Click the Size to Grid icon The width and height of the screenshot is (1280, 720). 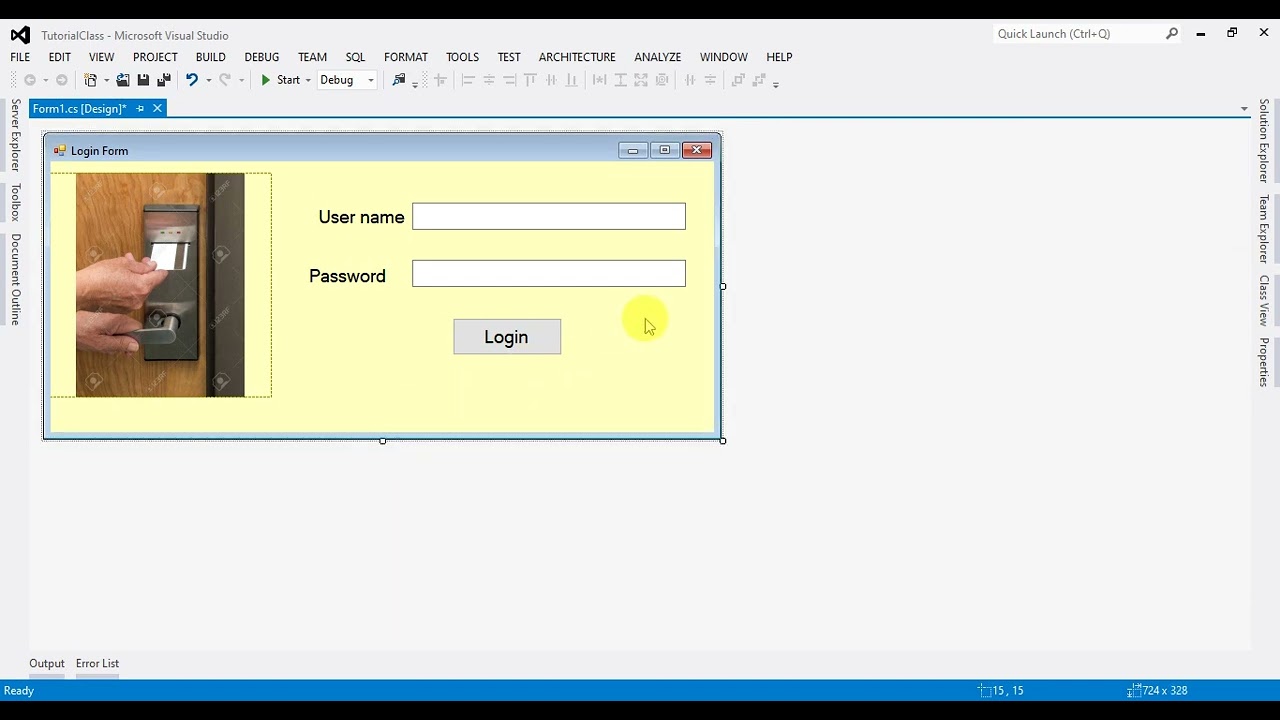(661, 80)
